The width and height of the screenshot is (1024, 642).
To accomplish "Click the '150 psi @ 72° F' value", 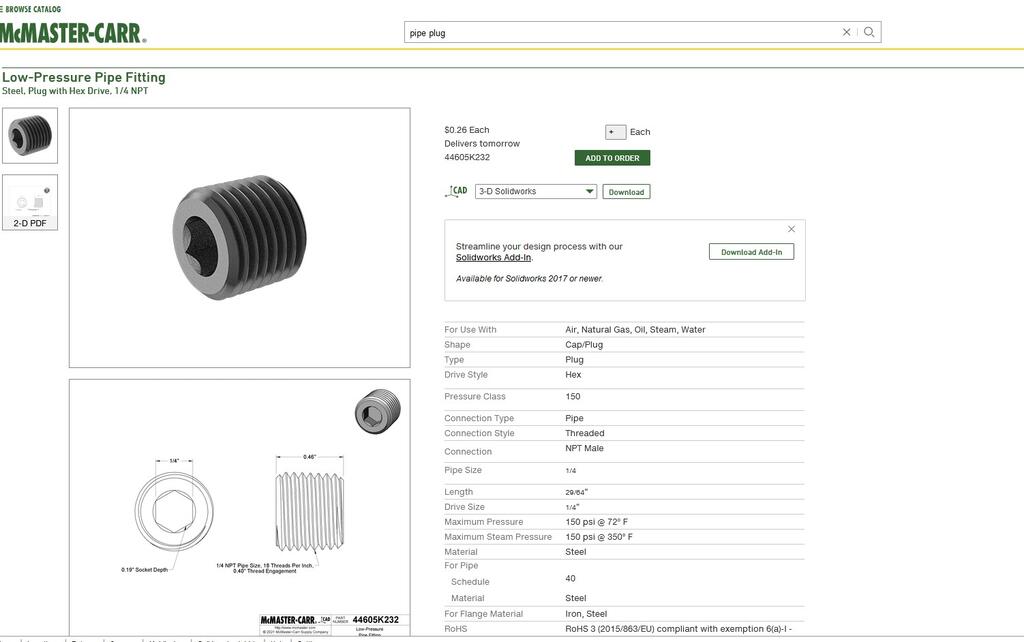I will [x=597, y=522].
